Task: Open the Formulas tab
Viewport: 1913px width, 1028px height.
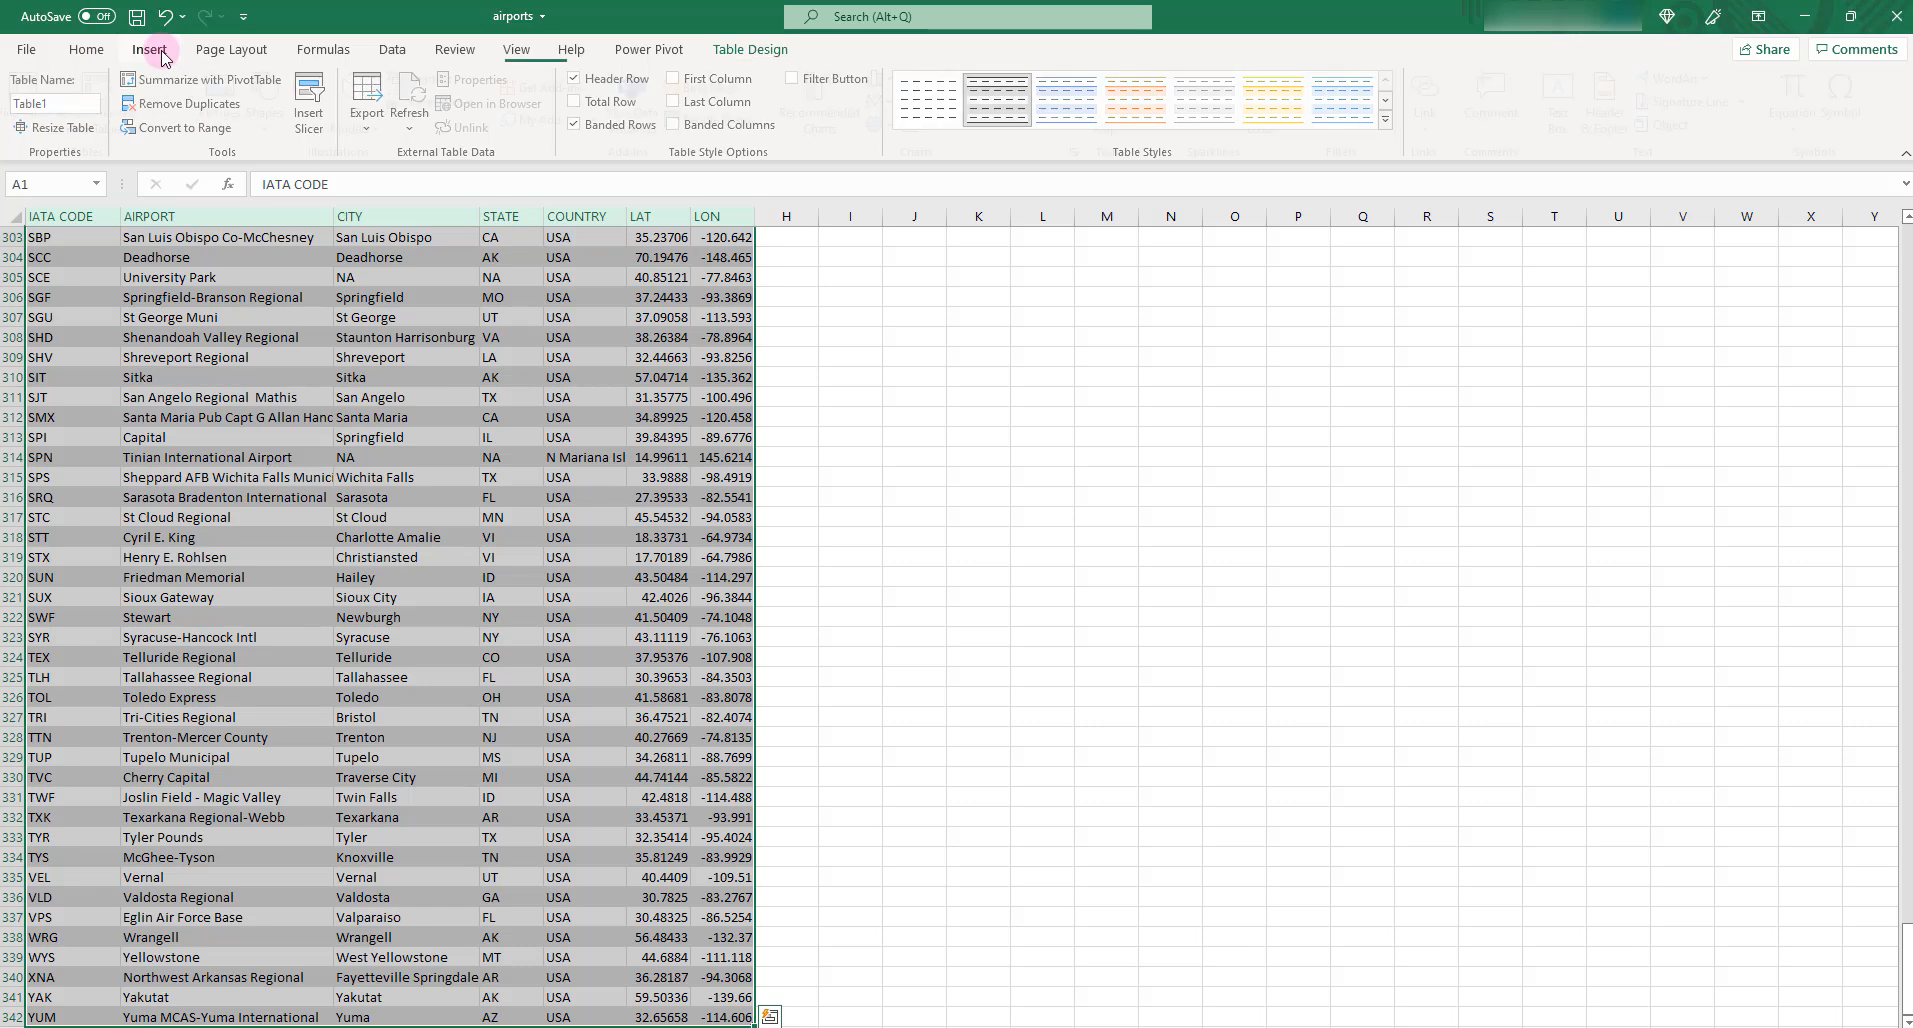Action: [323, 49]
